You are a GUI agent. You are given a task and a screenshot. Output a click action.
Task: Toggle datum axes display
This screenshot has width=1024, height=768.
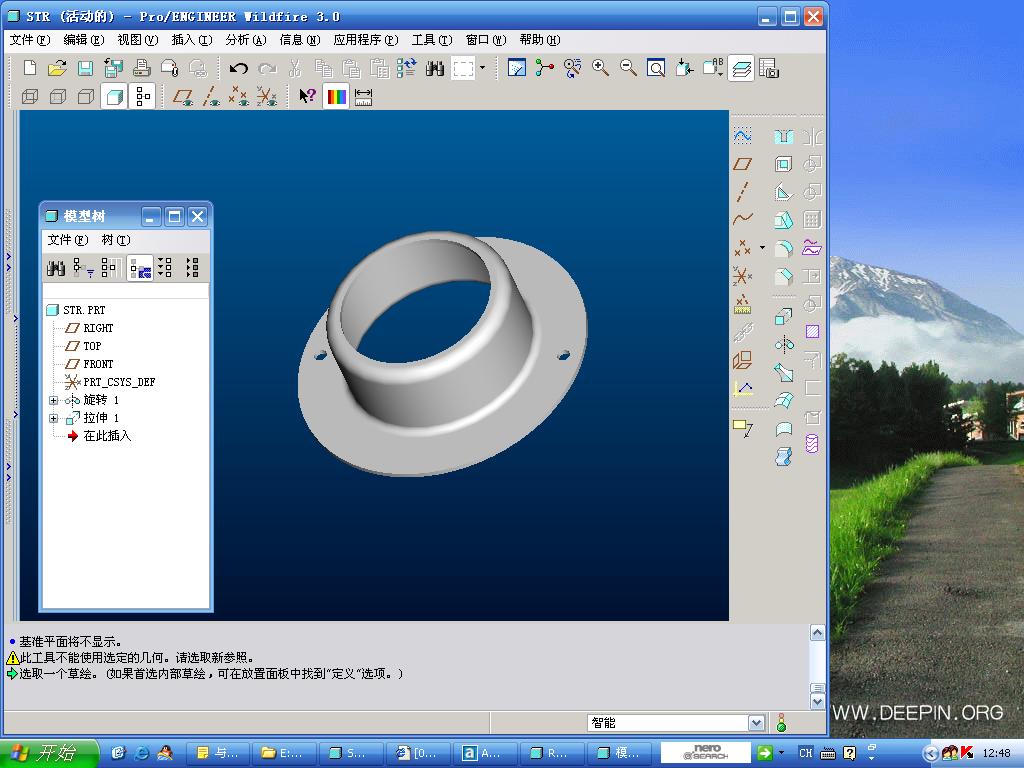tap(211, 97)
